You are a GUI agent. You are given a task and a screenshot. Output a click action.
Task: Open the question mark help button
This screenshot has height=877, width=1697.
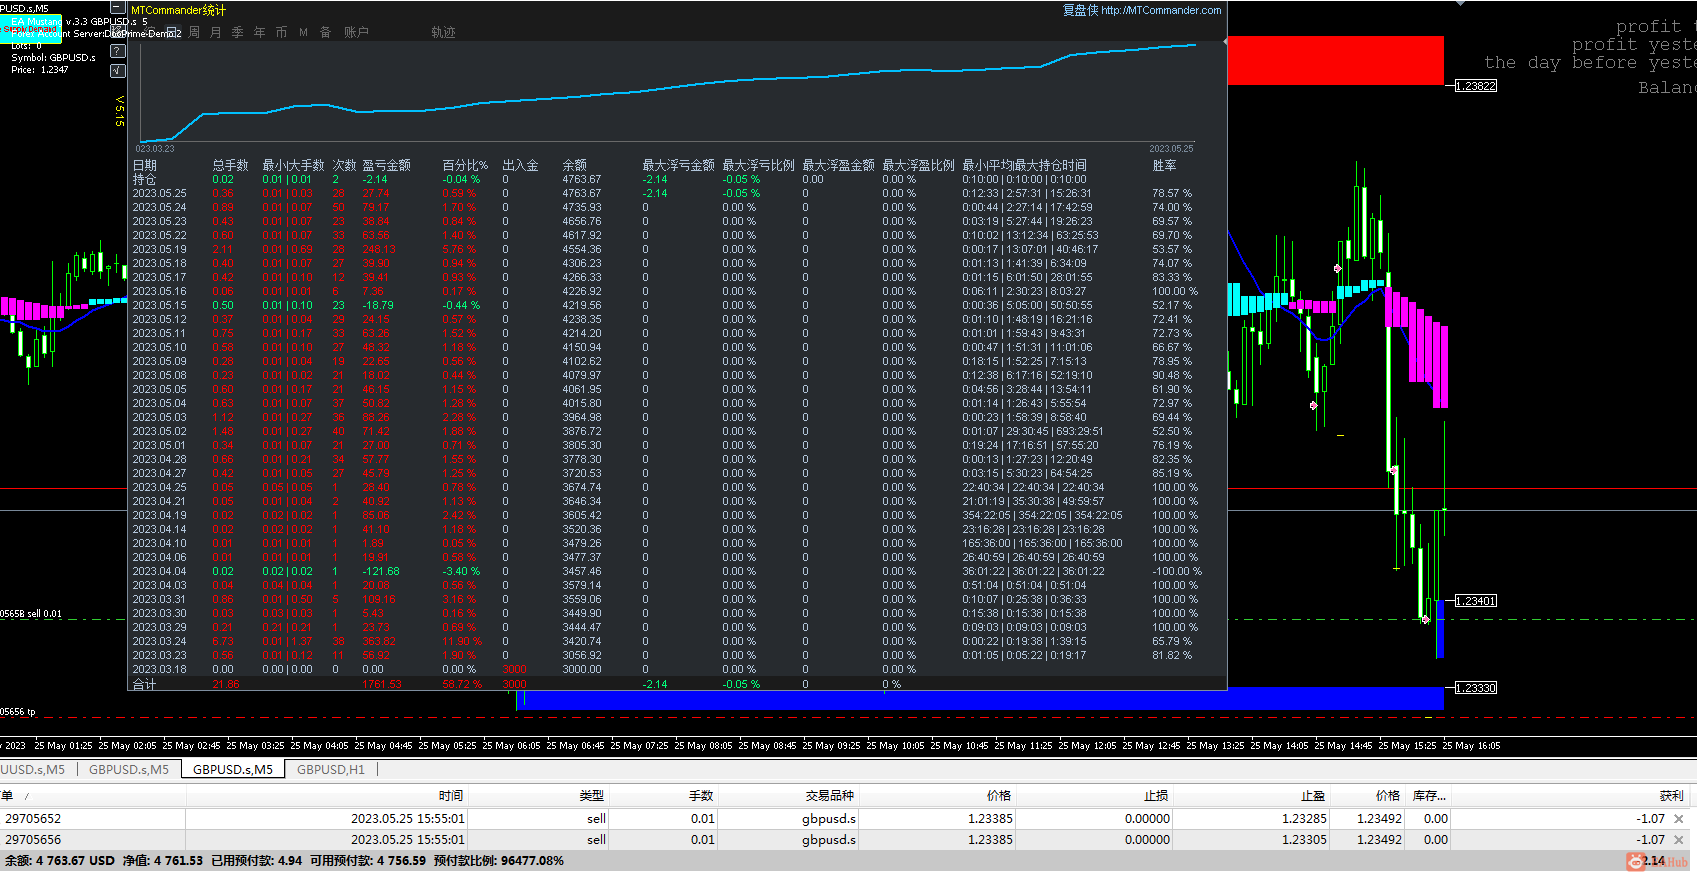pos(117,50)
